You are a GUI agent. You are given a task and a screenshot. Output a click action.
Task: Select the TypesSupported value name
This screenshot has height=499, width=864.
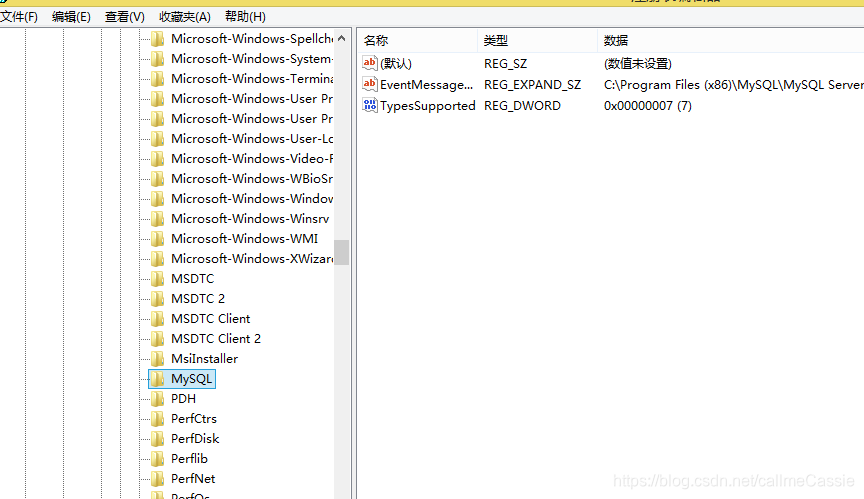pyautogui.click(x=428, y=106)
